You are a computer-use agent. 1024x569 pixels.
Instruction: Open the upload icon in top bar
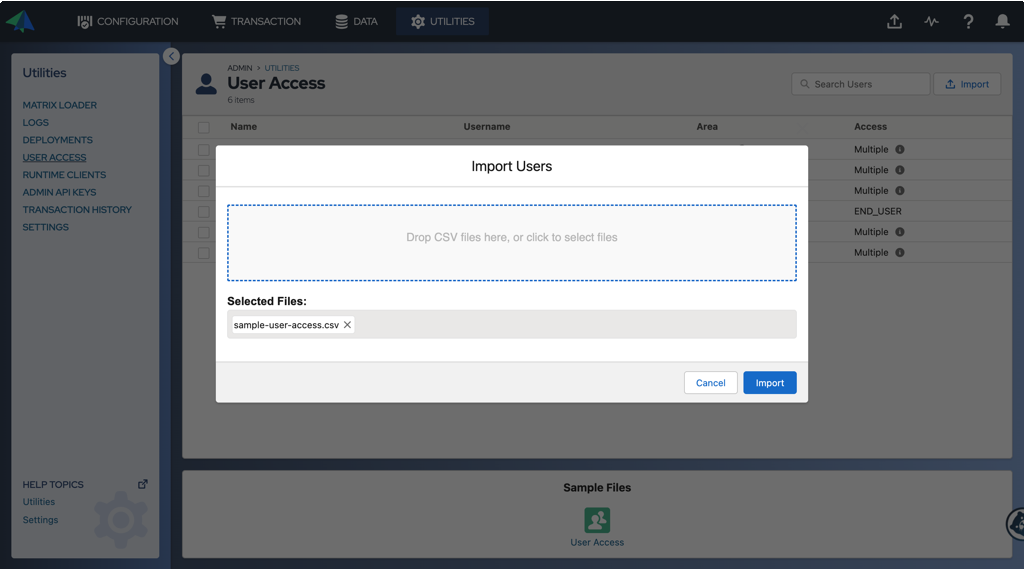894,22
